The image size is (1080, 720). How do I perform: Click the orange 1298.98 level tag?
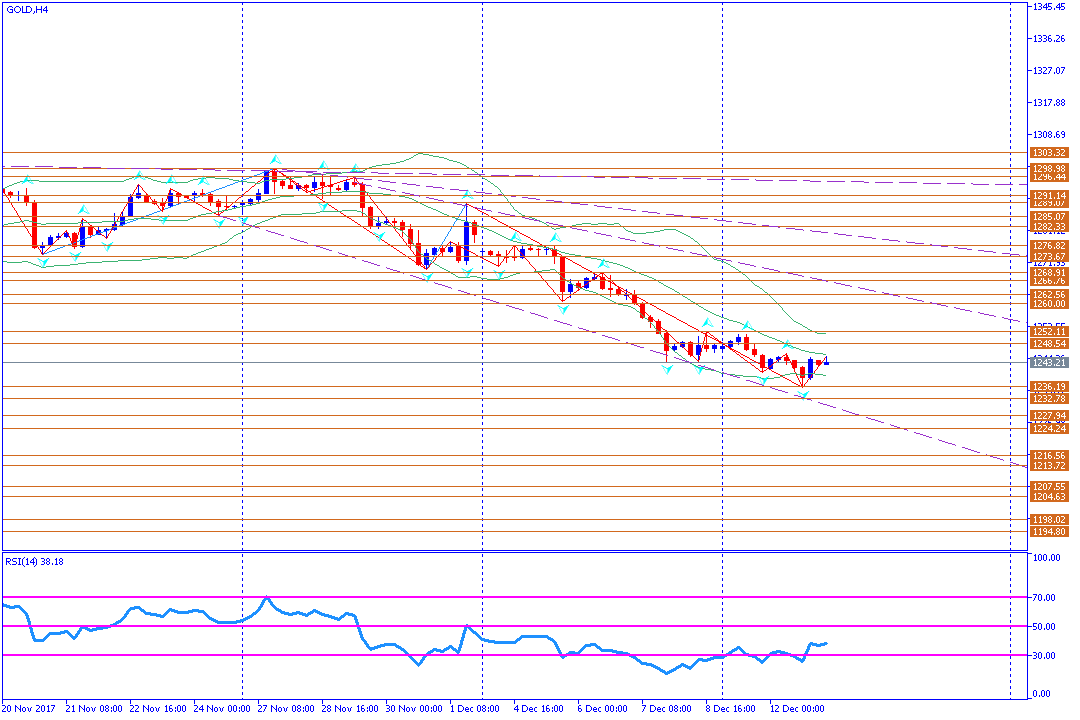point(1049,168)
